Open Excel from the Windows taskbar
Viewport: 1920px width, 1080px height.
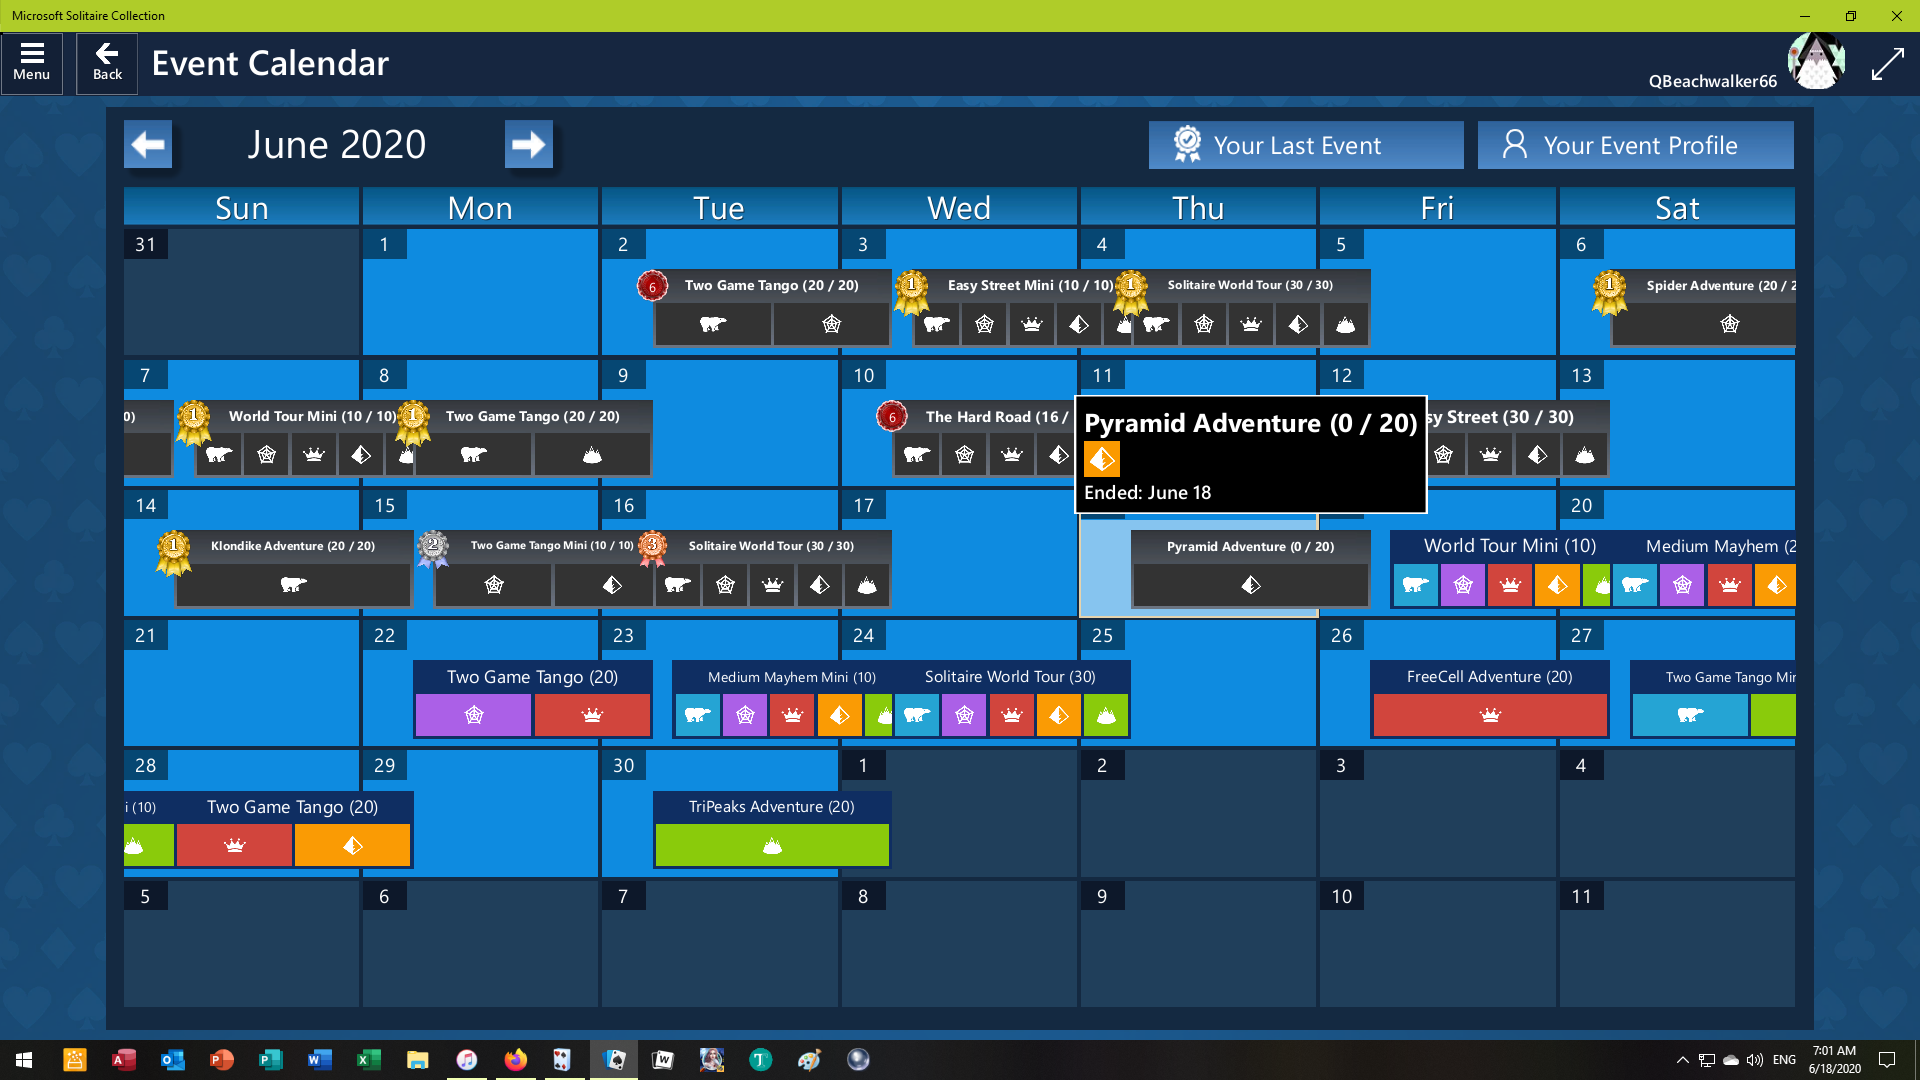click(x=368, y=1060)
